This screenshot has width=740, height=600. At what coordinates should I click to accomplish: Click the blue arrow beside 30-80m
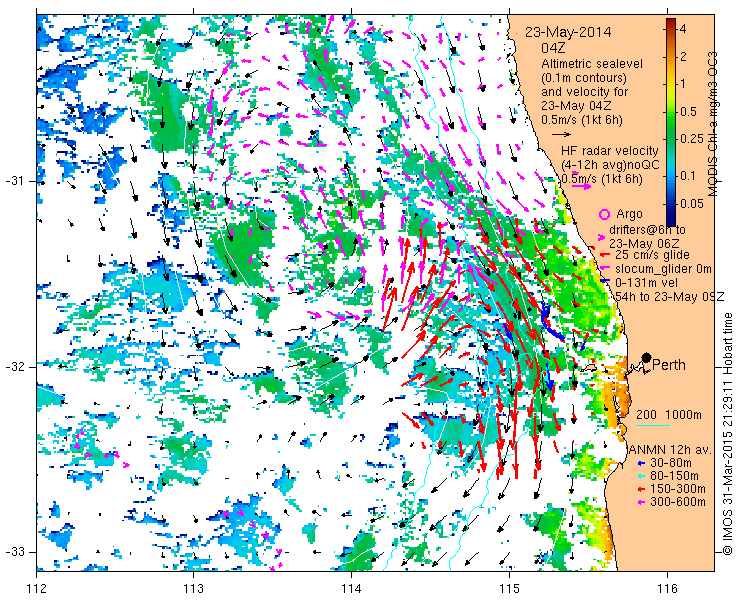click(x=641, y=464)
